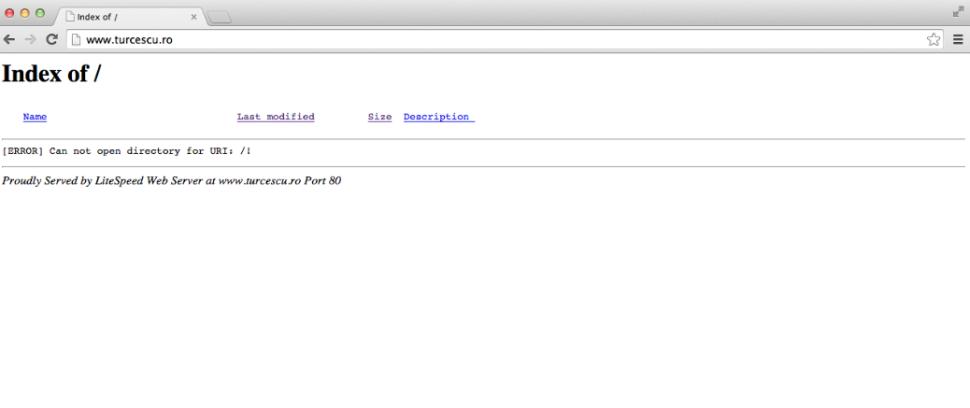970x408 pixels.
Task: Open the Chrome hamburger menu
Action: pos(958,39)
